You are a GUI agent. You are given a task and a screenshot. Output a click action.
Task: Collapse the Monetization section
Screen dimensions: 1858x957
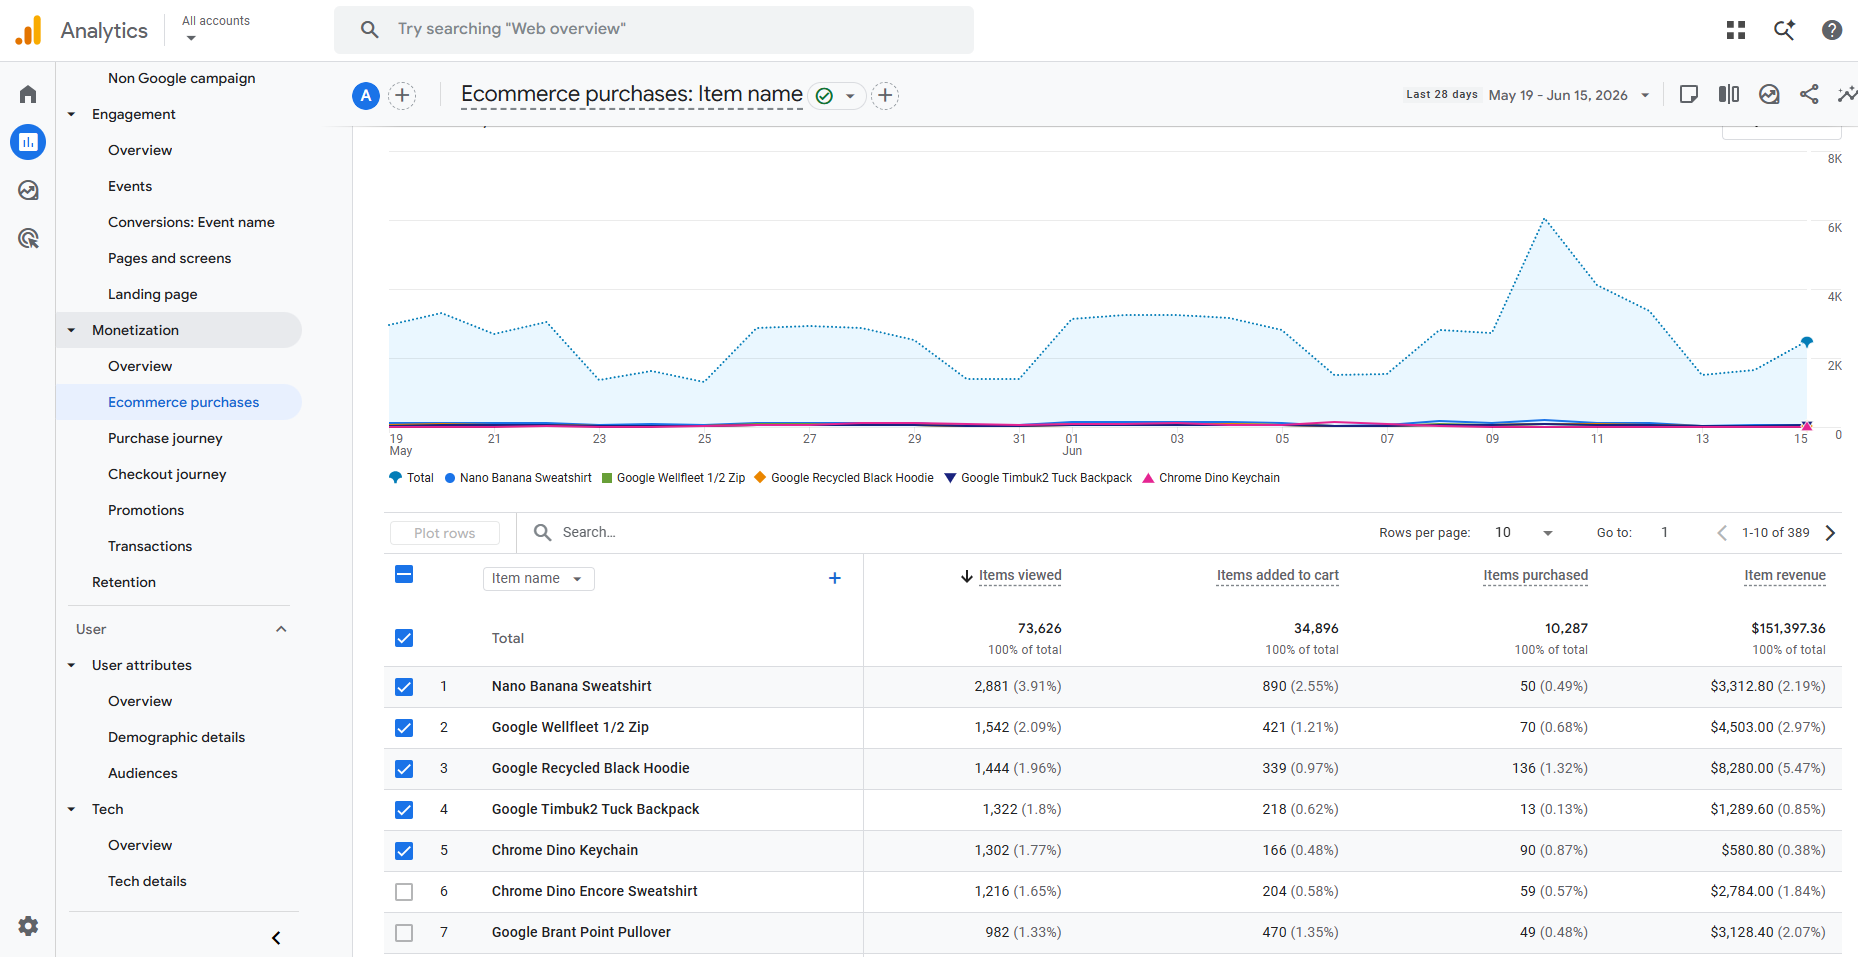(x=71, y=330)
